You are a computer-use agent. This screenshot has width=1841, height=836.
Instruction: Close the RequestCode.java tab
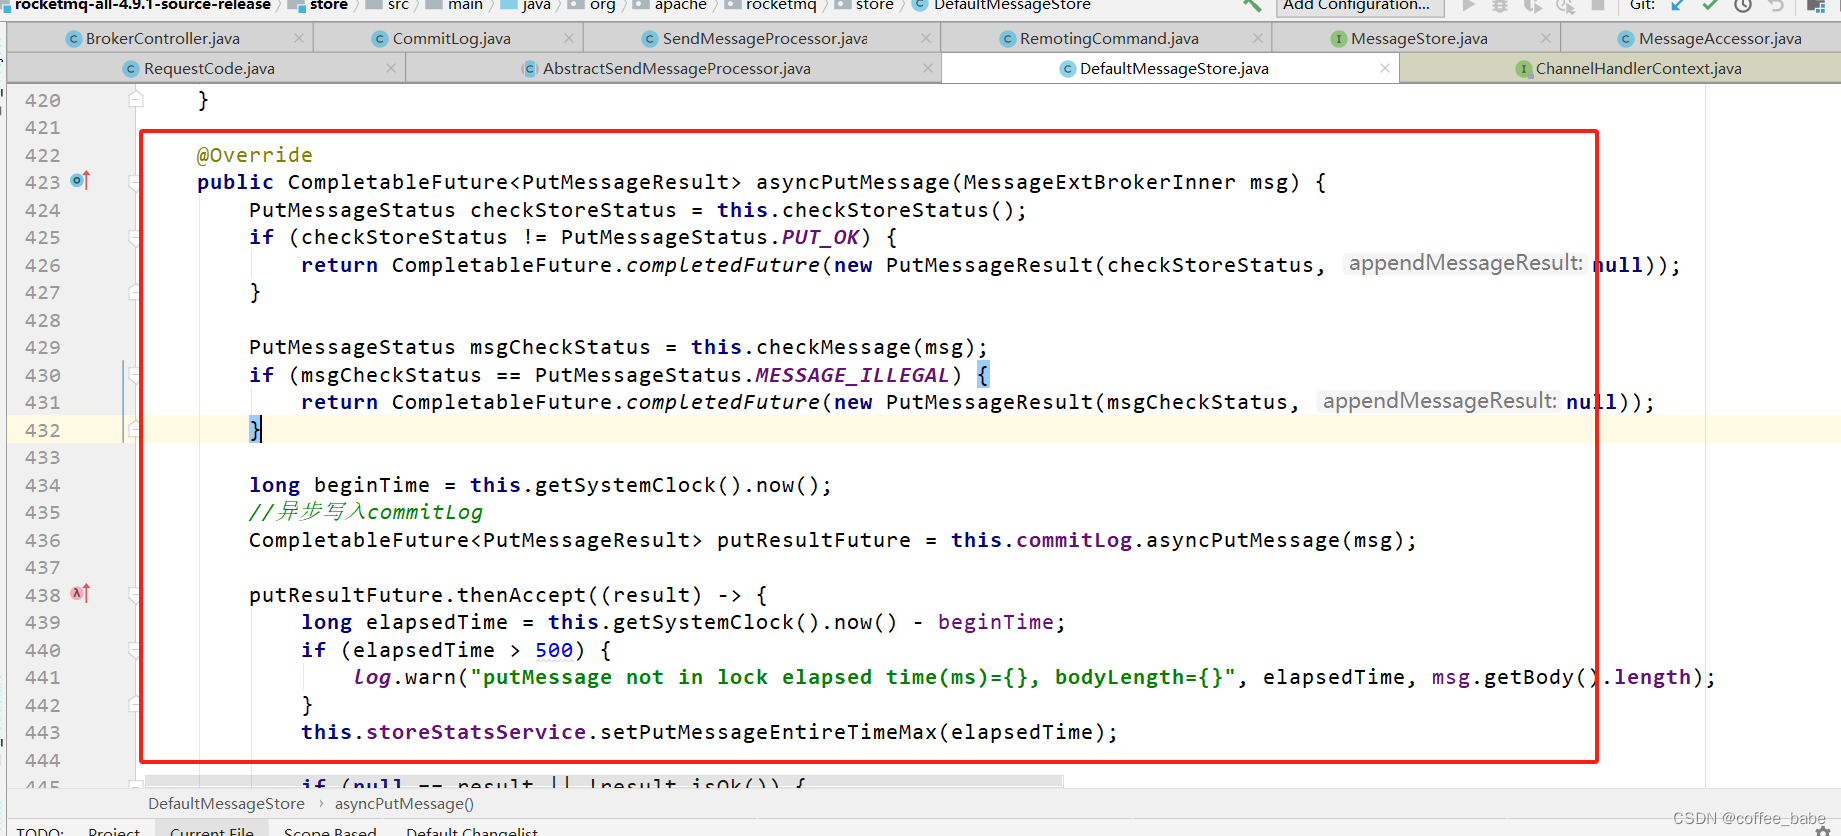391,68
